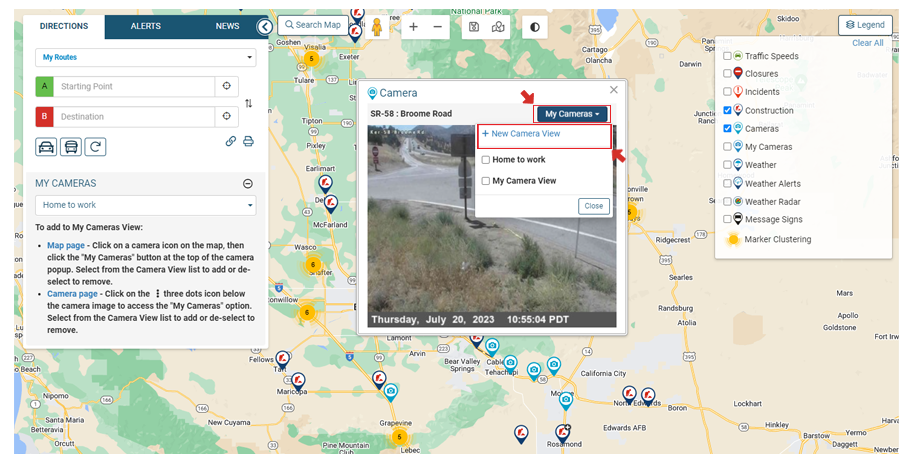This screenshot has height=464, width=908.
Task: Switch to ALERTS tab
Action: pyautogui.click(x=145, y=27)
